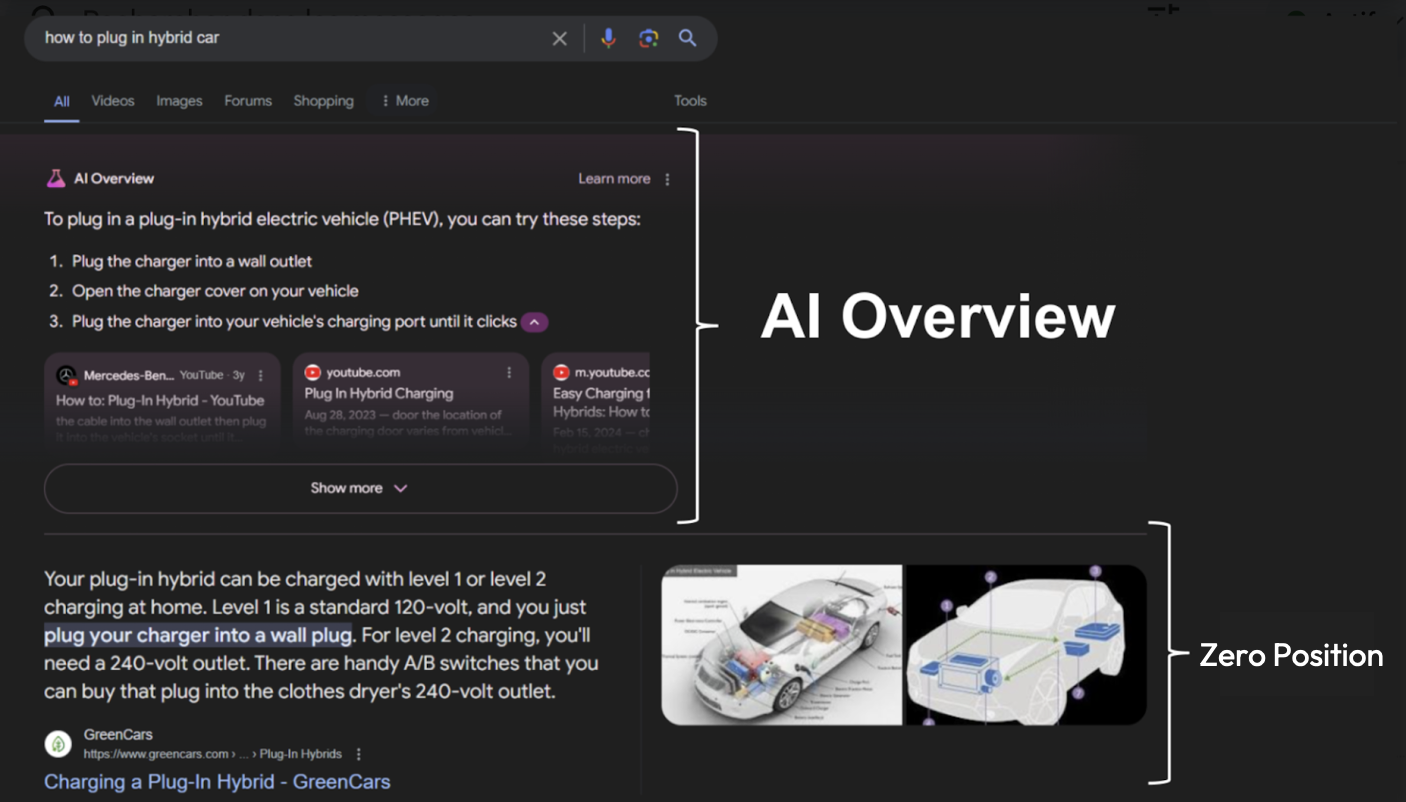The height and width of the screenshot is (802, 1406).
Task: Select the All results tab
Action: coord(62,101)
